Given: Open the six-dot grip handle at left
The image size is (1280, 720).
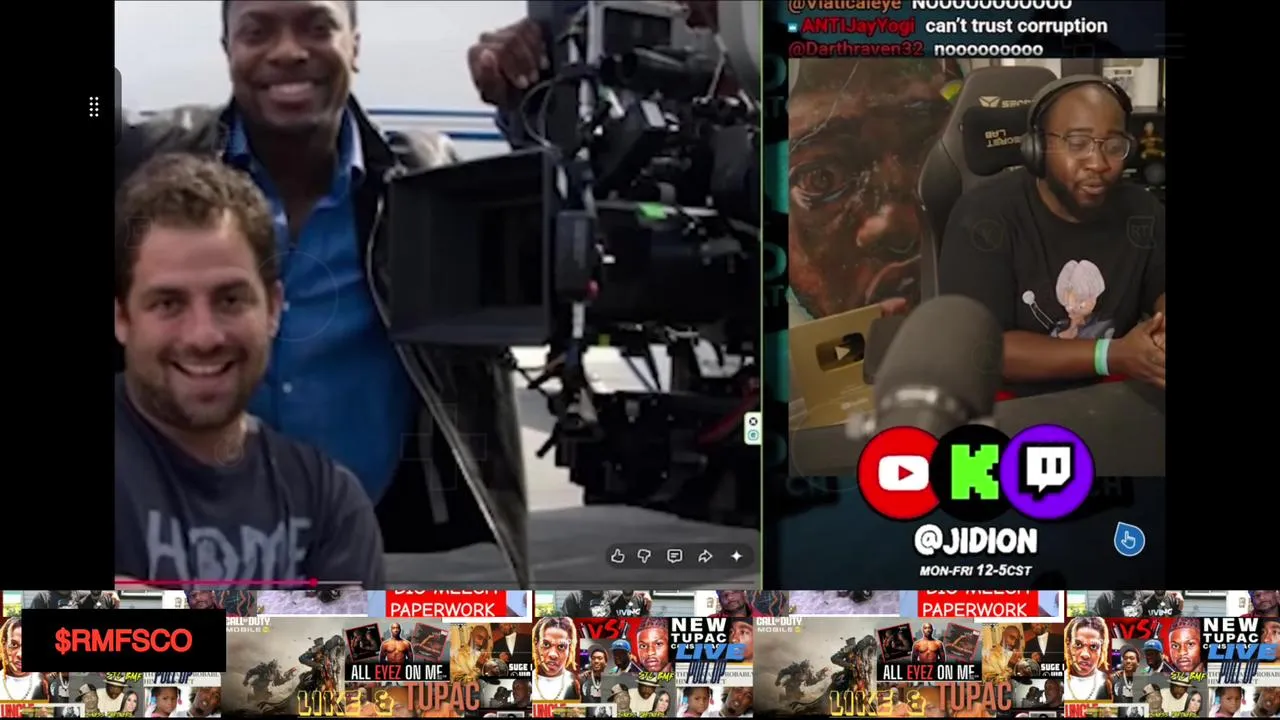Looking at the screenshot, I should (94, 107).
